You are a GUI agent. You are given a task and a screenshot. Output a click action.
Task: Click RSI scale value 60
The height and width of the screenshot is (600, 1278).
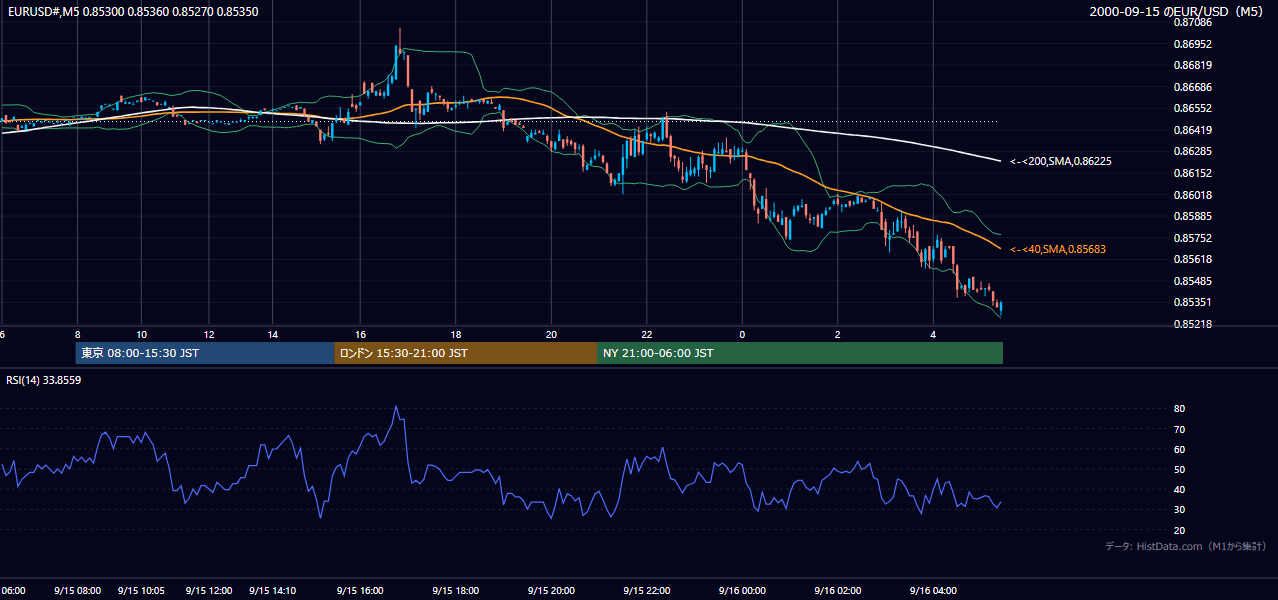coord(1179,449)
